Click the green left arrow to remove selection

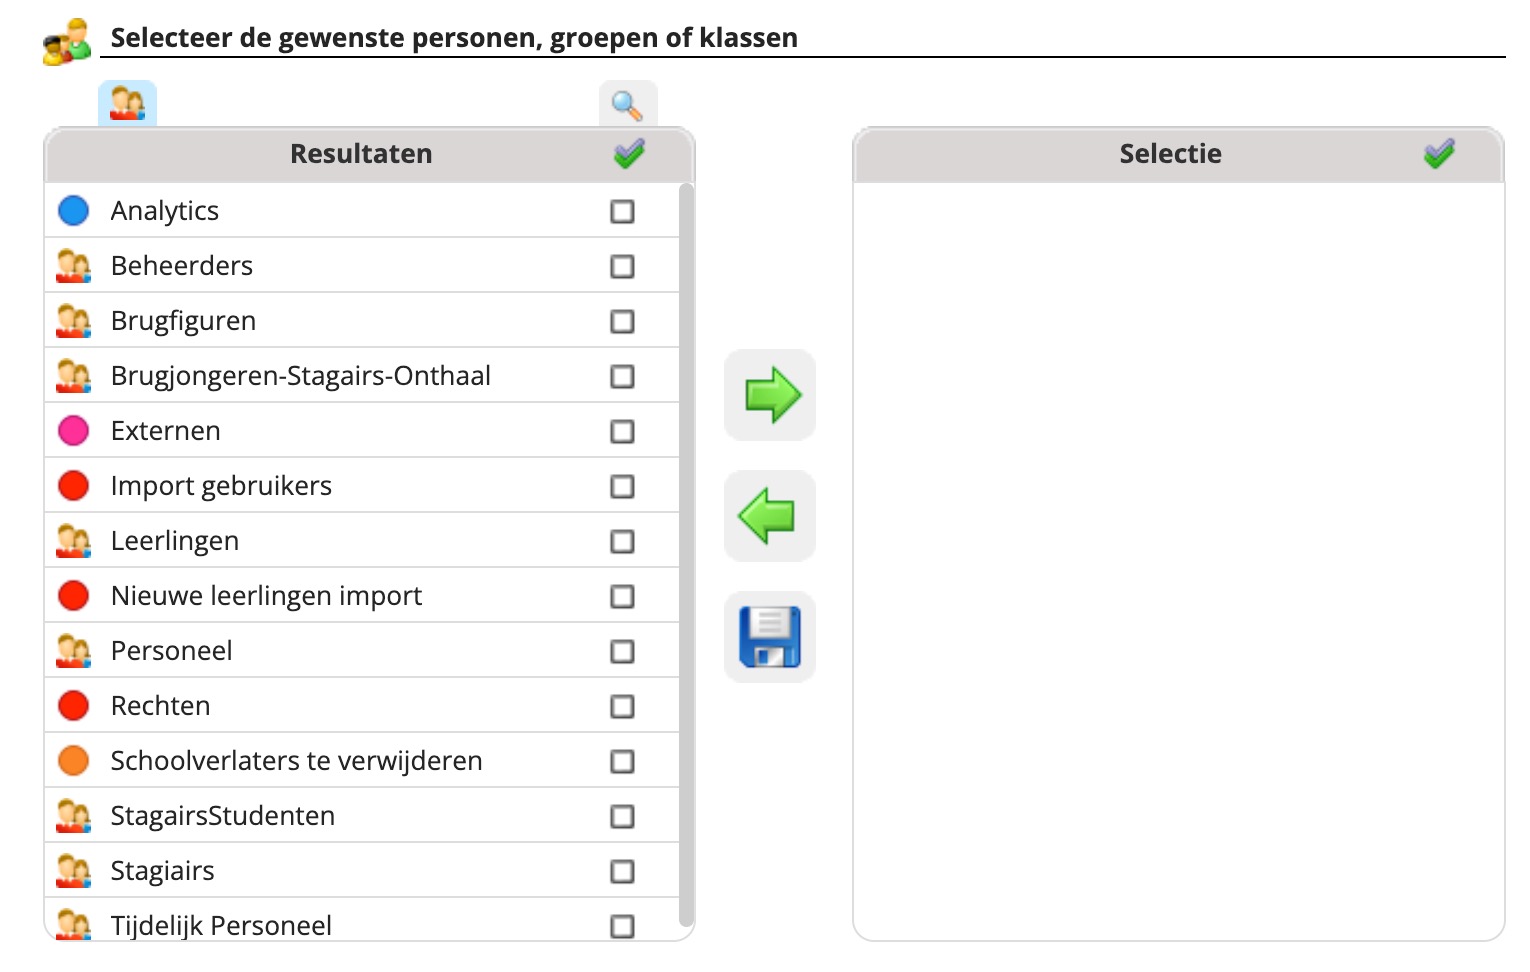770,516
